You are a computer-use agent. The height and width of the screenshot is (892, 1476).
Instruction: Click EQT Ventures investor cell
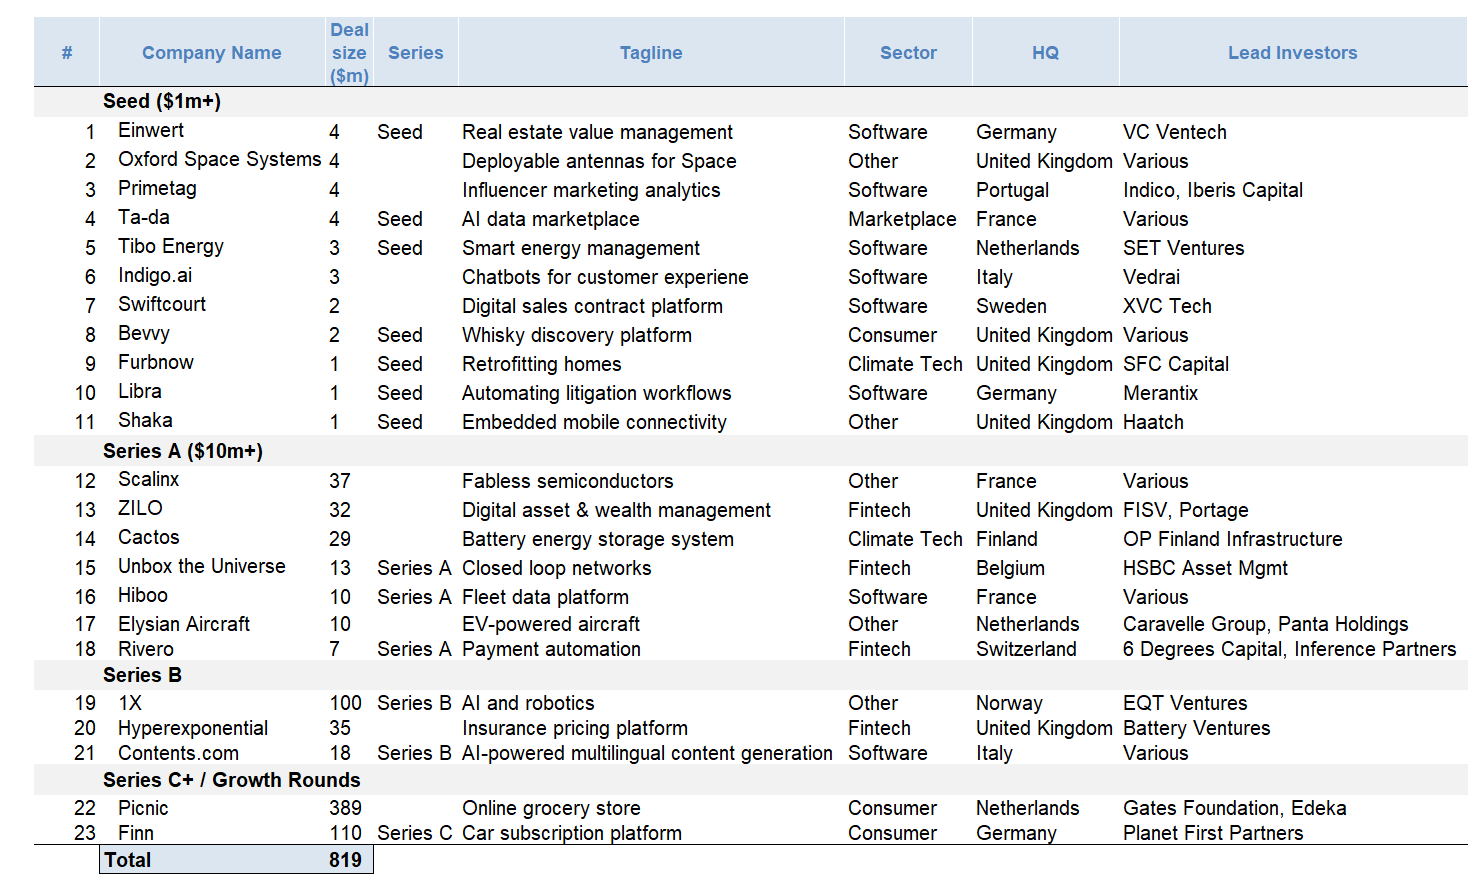(x=1185, y=703)
